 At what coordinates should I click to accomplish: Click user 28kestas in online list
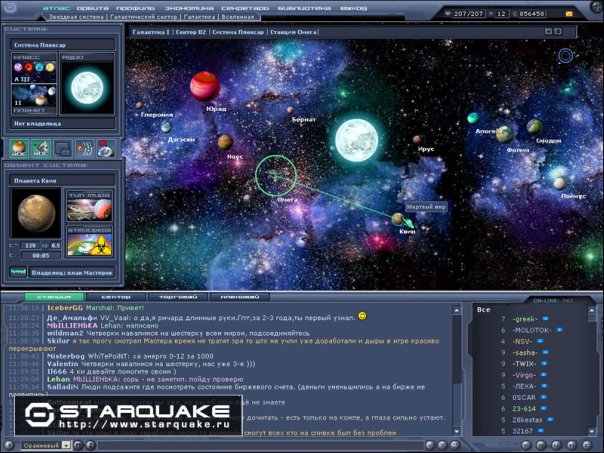(527, 420)
